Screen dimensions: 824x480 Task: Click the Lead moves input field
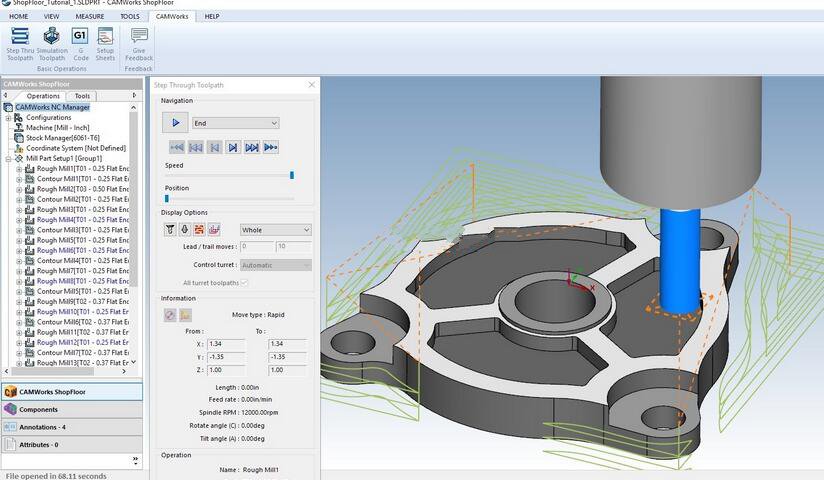[x=257, y=247]
